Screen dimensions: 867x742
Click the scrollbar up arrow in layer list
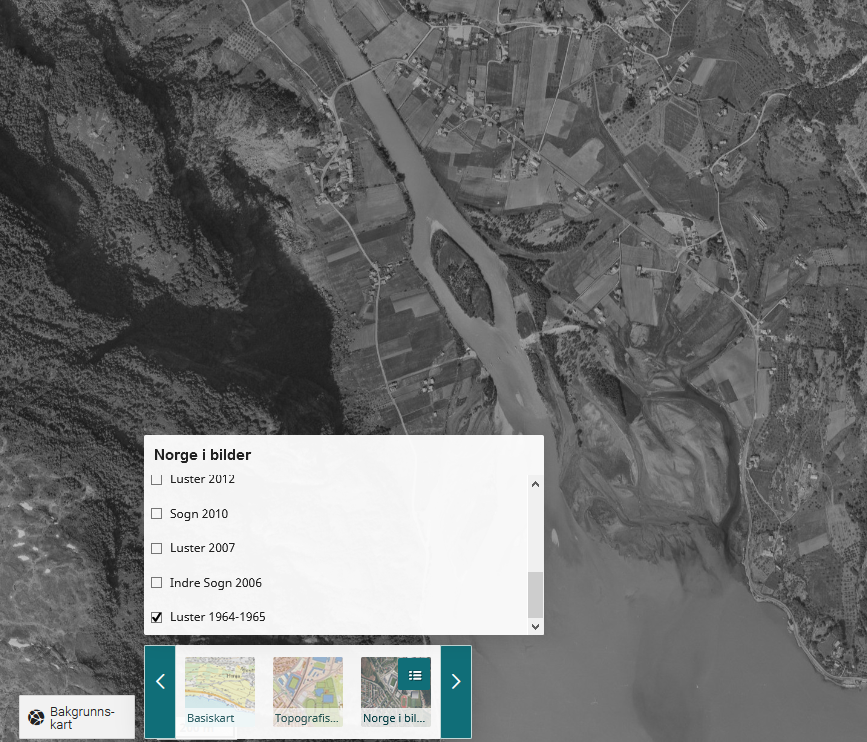click(535, 485)
